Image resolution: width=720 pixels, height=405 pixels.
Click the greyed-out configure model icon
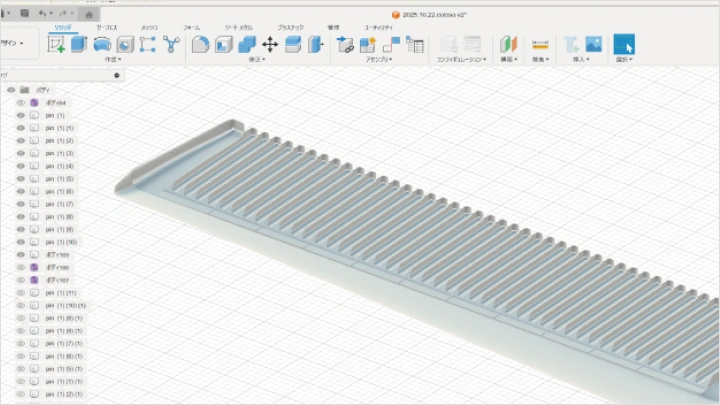pyautogui.click(x=449, y=45)
